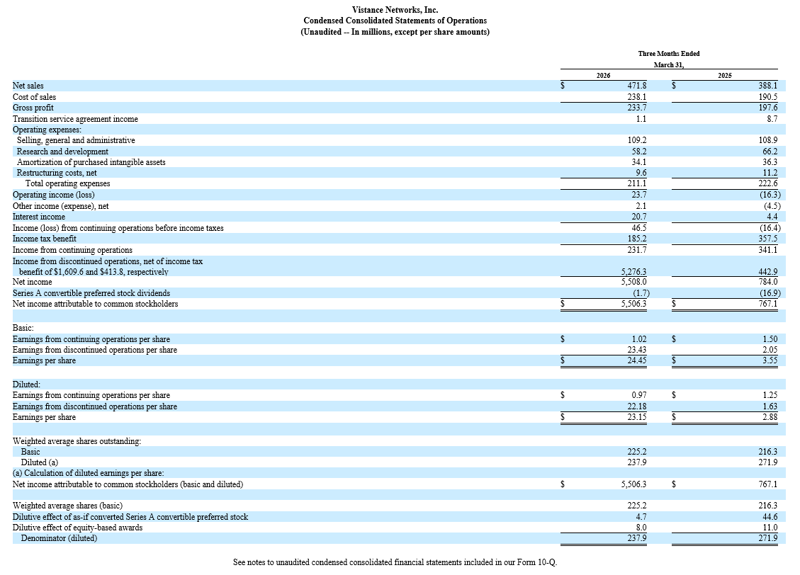Click the 'Three Months Ended' column header

(x=669, y=54)
